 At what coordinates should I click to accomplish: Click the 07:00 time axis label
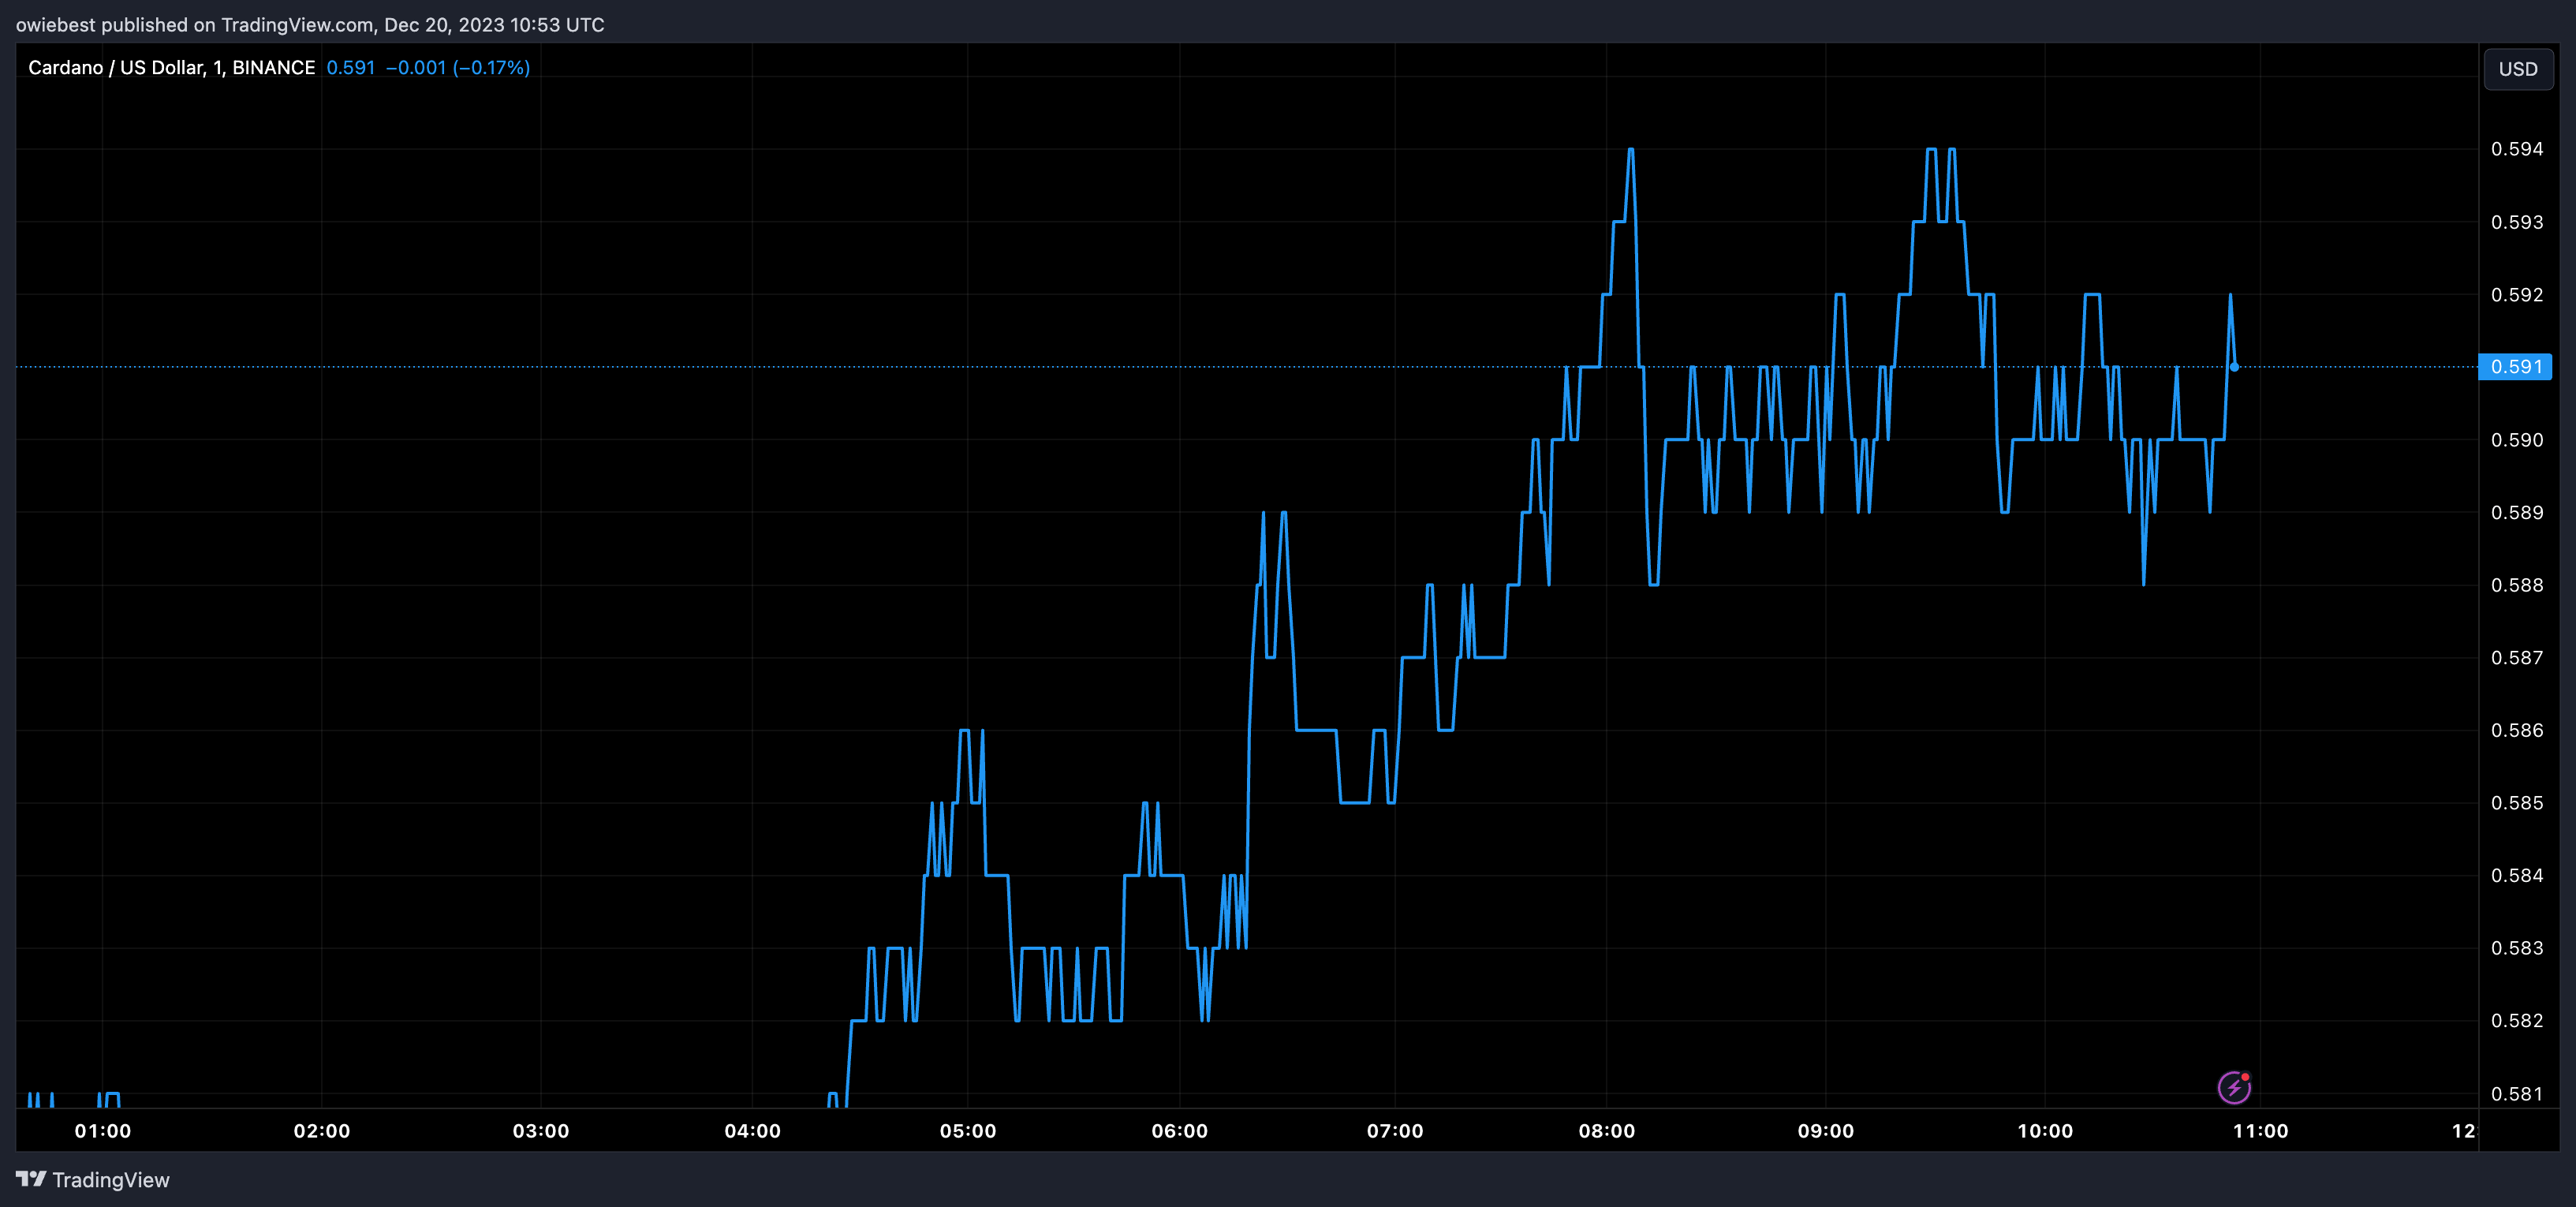click(1395, 1131)
